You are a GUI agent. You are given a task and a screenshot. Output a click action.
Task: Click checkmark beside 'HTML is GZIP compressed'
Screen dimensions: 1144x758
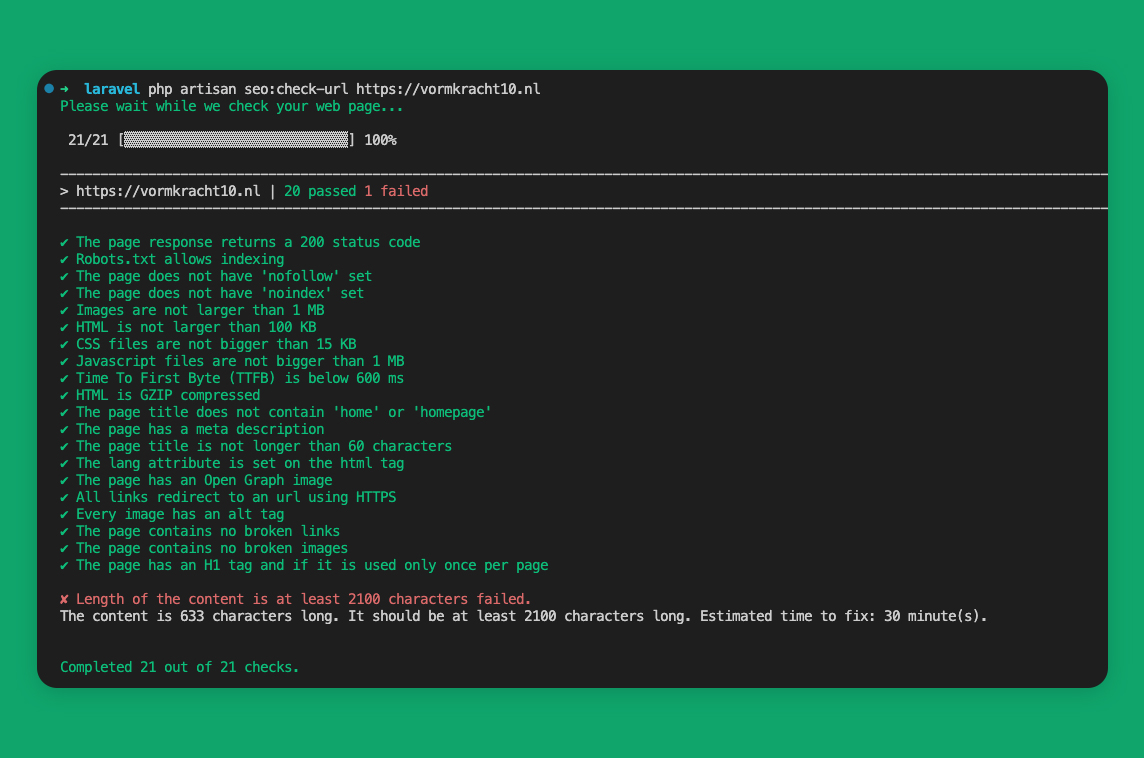(64, 395)
